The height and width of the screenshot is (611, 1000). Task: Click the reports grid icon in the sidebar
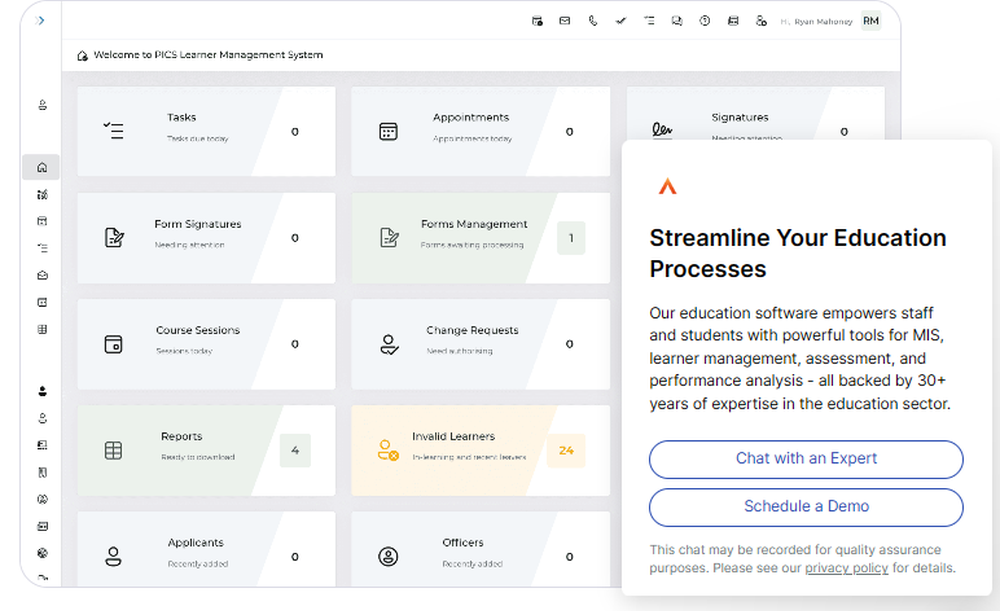click(x=41, y=329)
